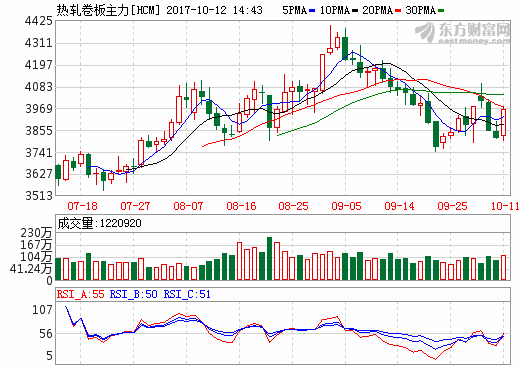520x365 pixels.
Task: Click the 4425 price axis label
Action: point(39,21)
